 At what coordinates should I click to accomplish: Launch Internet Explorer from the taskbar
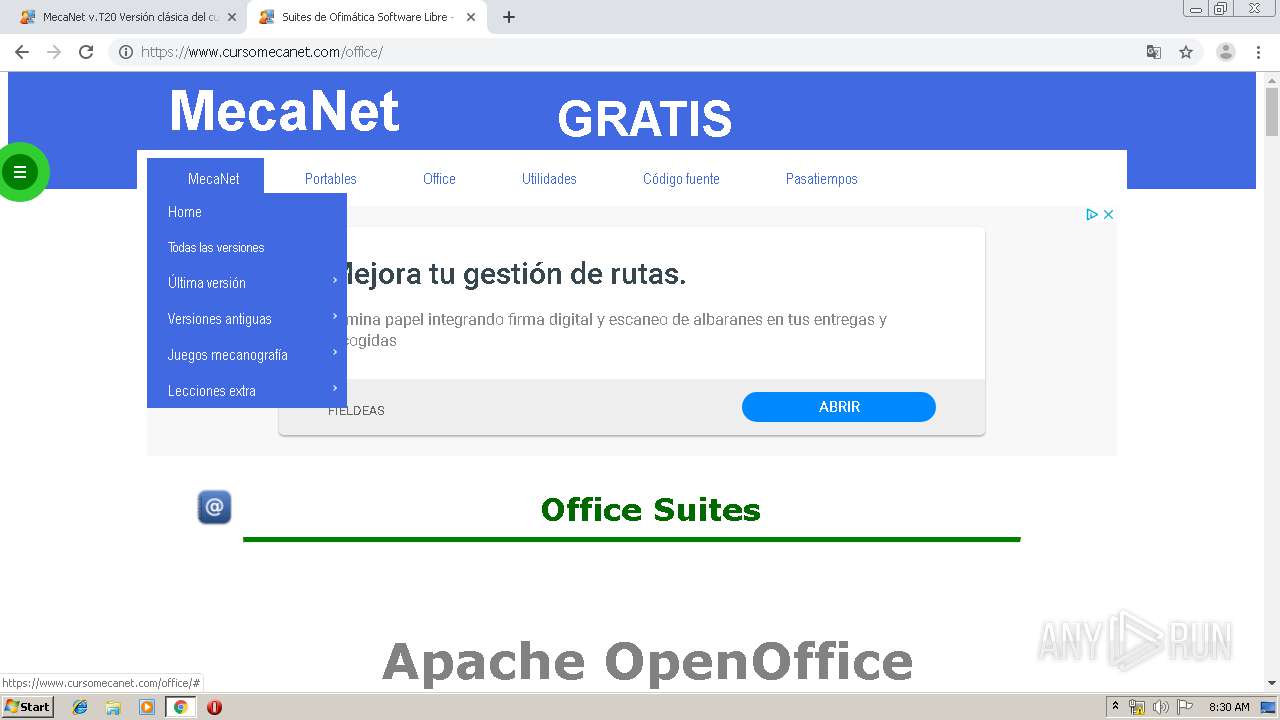pyautogui.click(x=80, y=707)
